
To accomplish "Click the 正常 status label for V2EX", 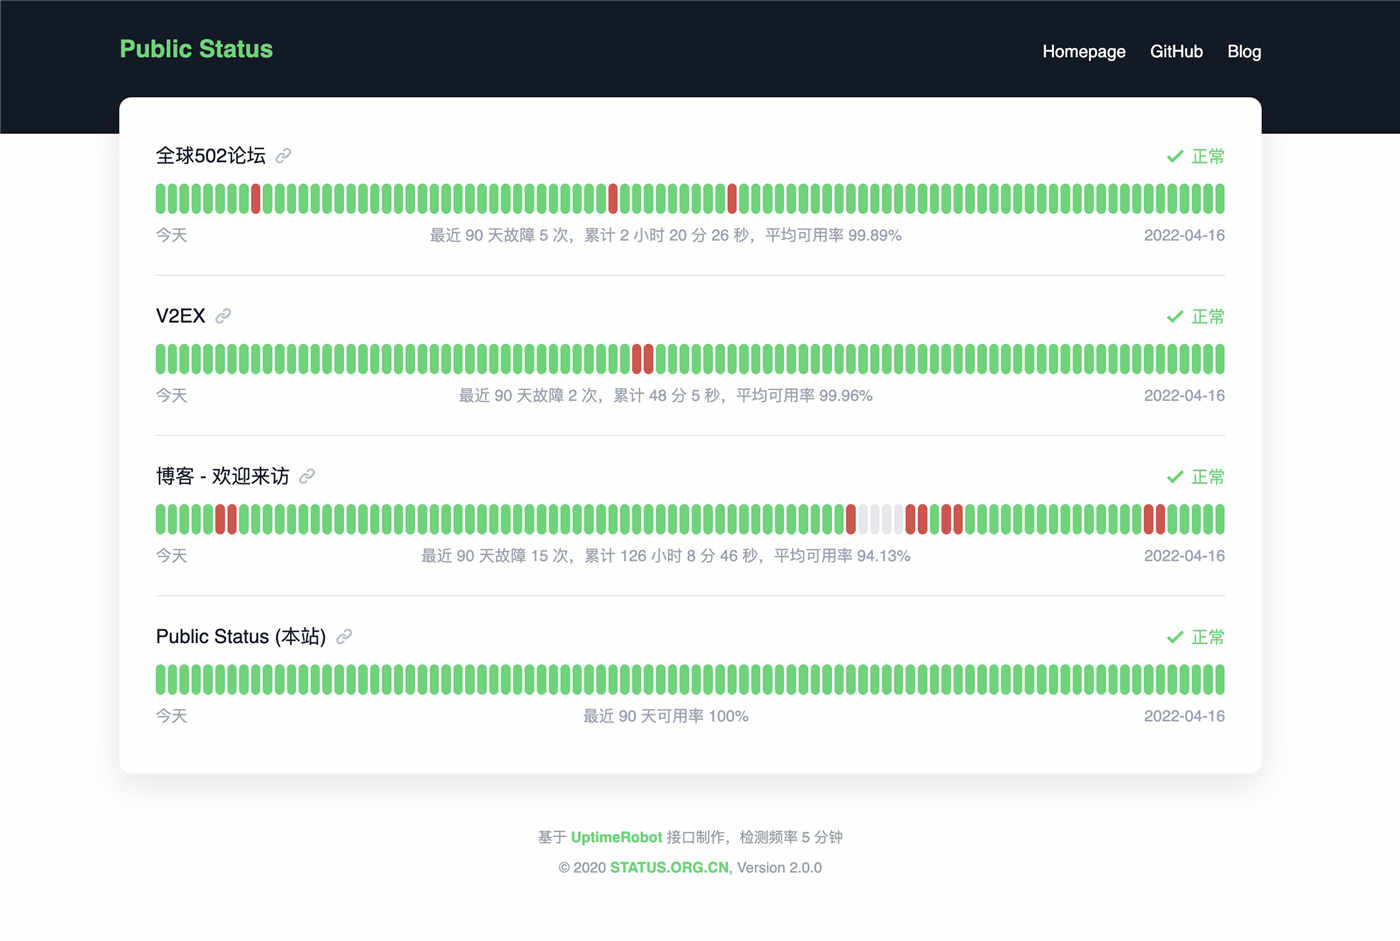I will pos(1207,316).
